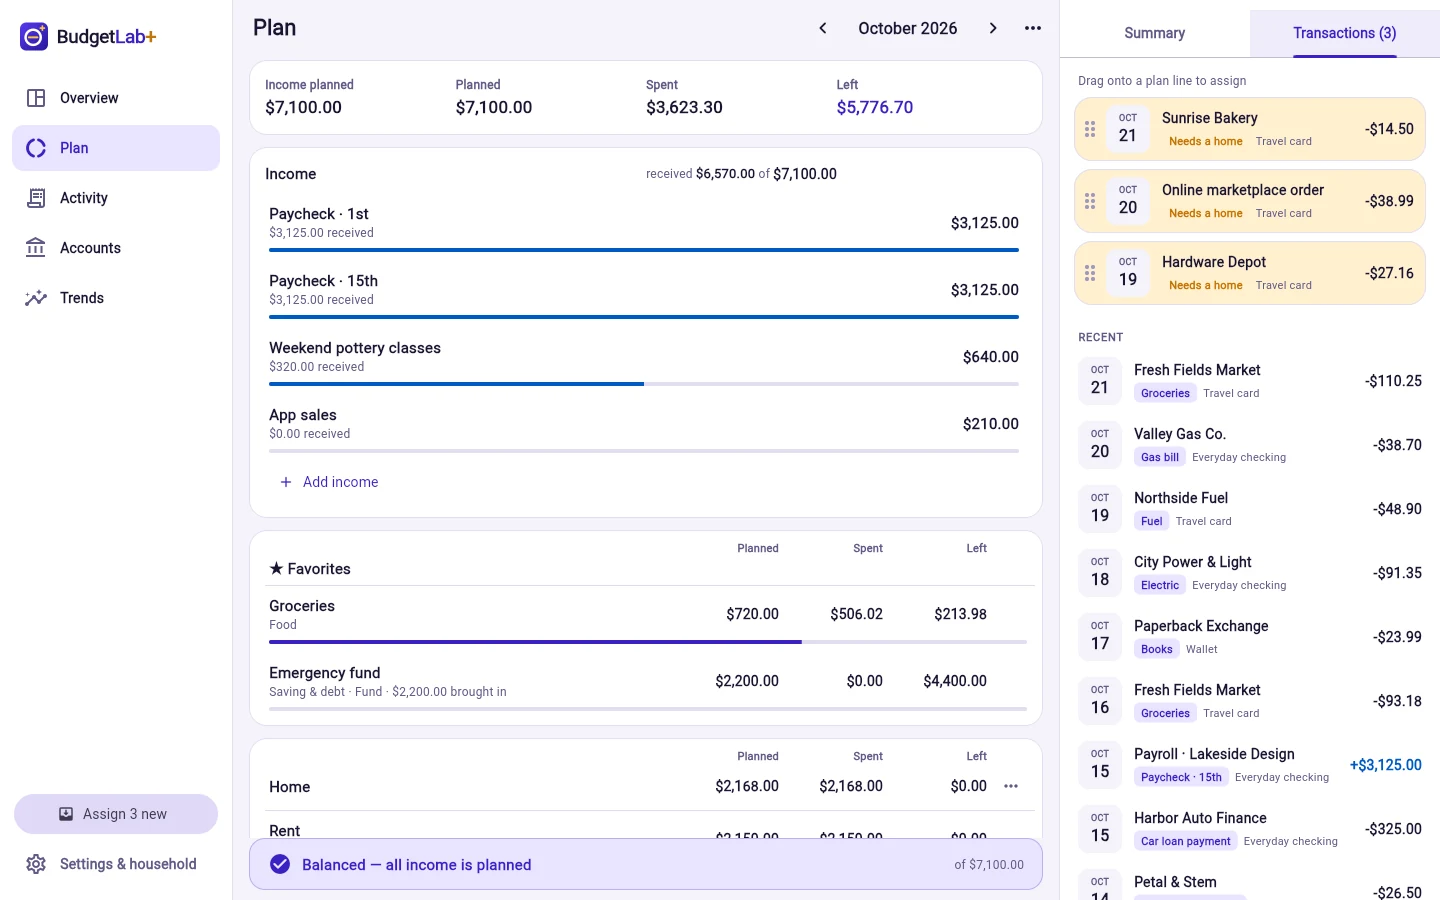Open the Plan more options menu
Image resolution: width=1440 pixels, height=900 pixels.
[x=1033, y=28]
